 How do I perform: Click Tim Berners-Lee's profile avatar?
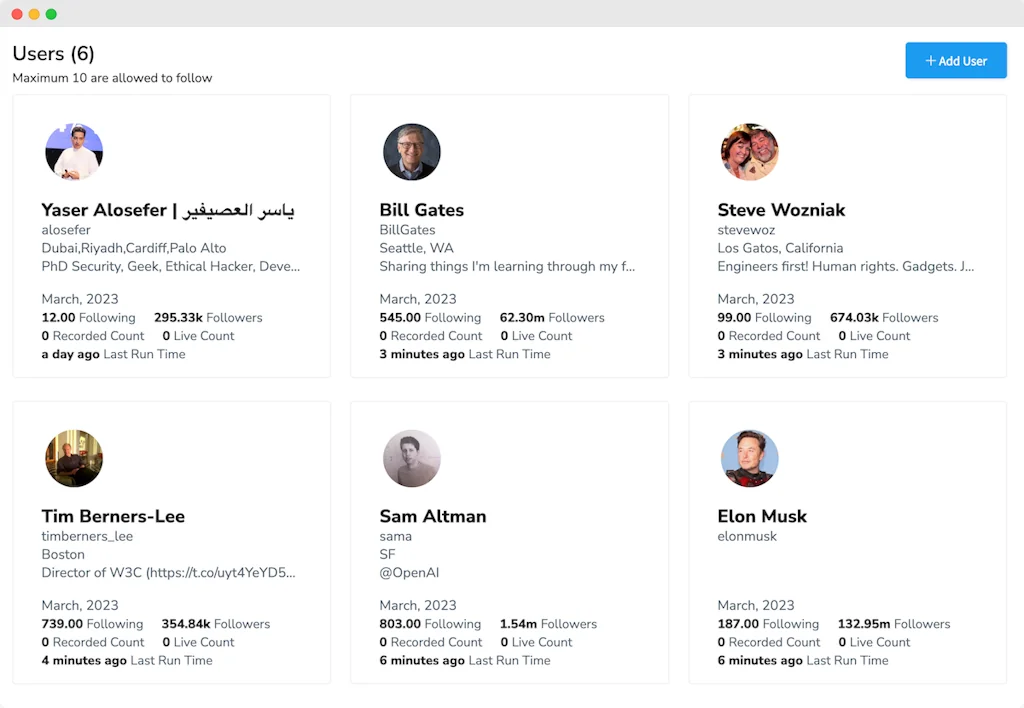[74, 458]
